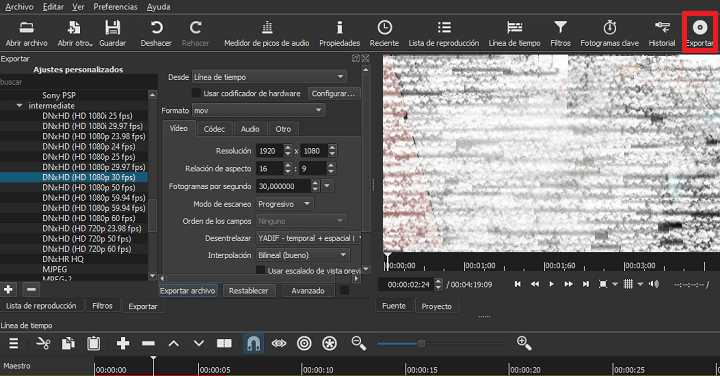The height and width of the screenshot is (376, 720).
Task: Copy the clip in the timeline toolbar
Action: point(68,343)
